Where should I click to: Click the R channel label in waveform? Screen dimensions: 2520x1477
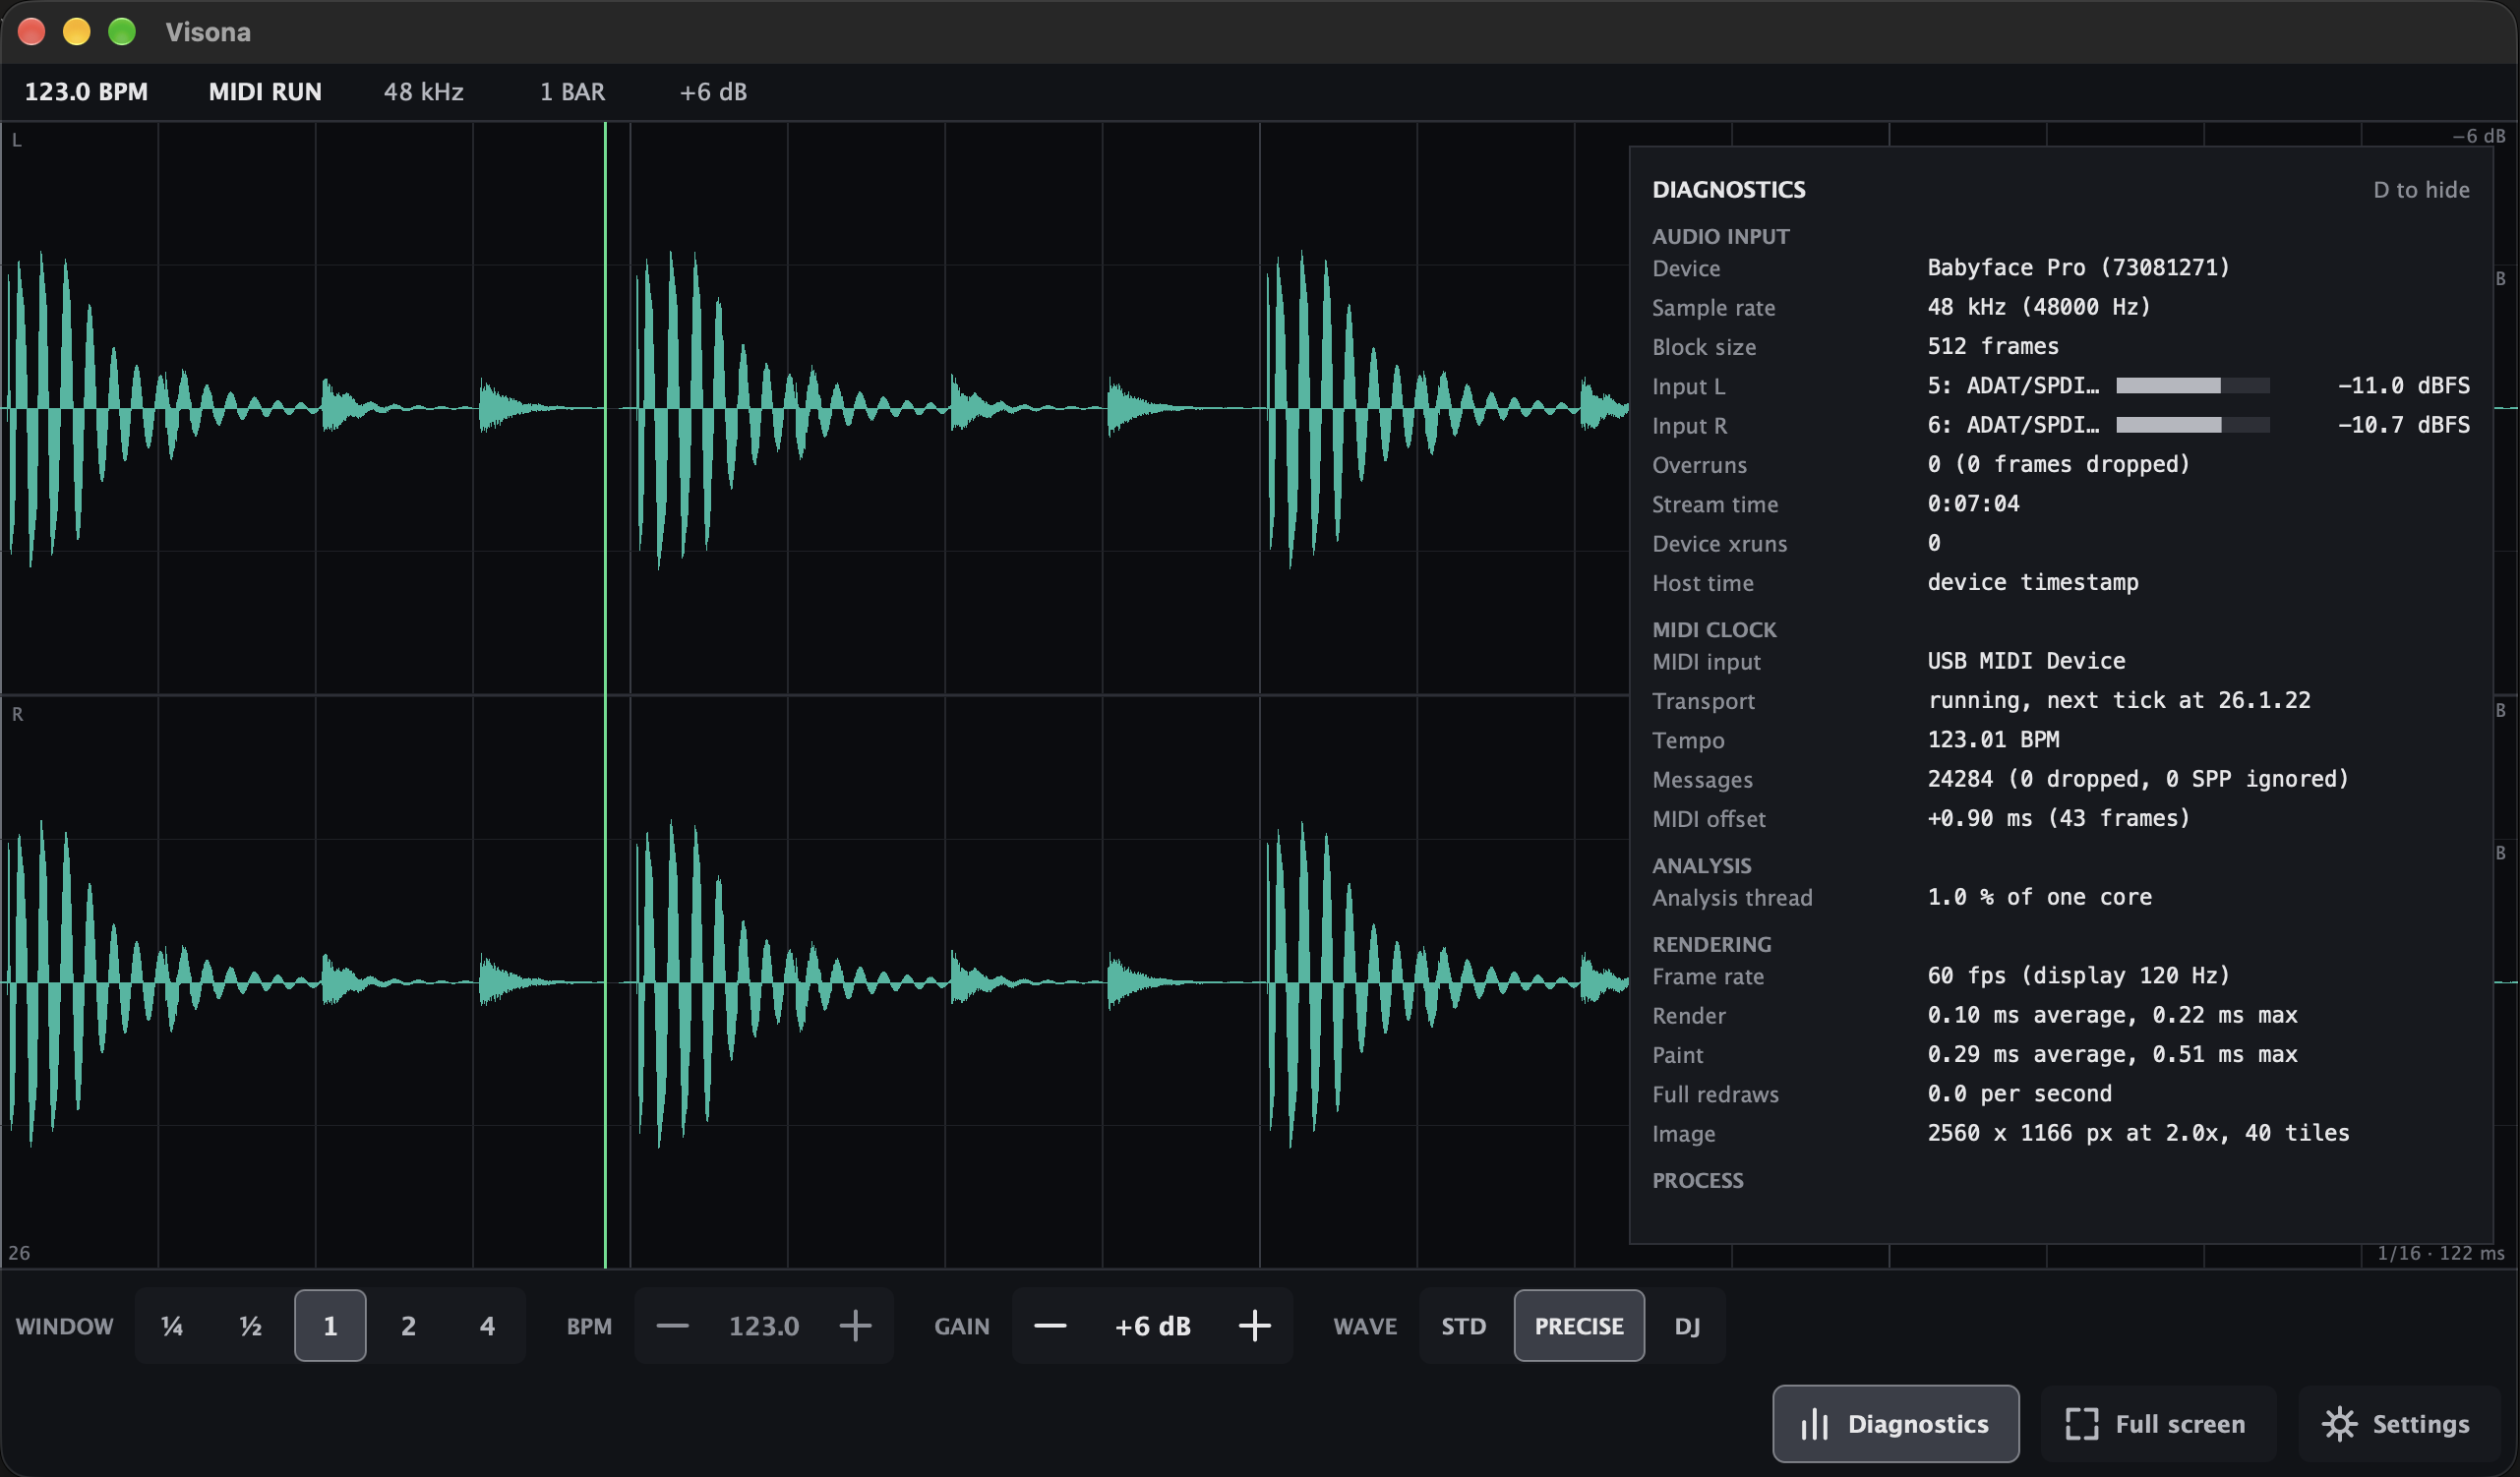point(17,714)
